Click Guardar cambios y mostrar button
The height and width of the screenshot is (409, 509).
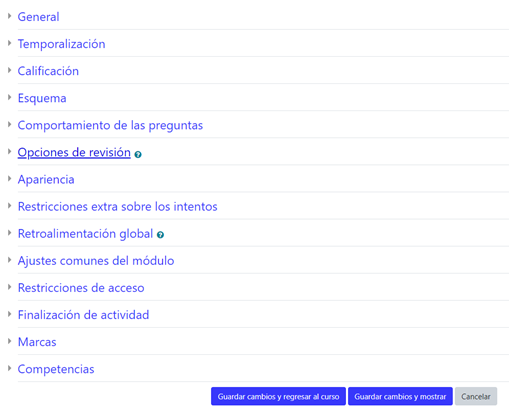click(x=400, y=396)
